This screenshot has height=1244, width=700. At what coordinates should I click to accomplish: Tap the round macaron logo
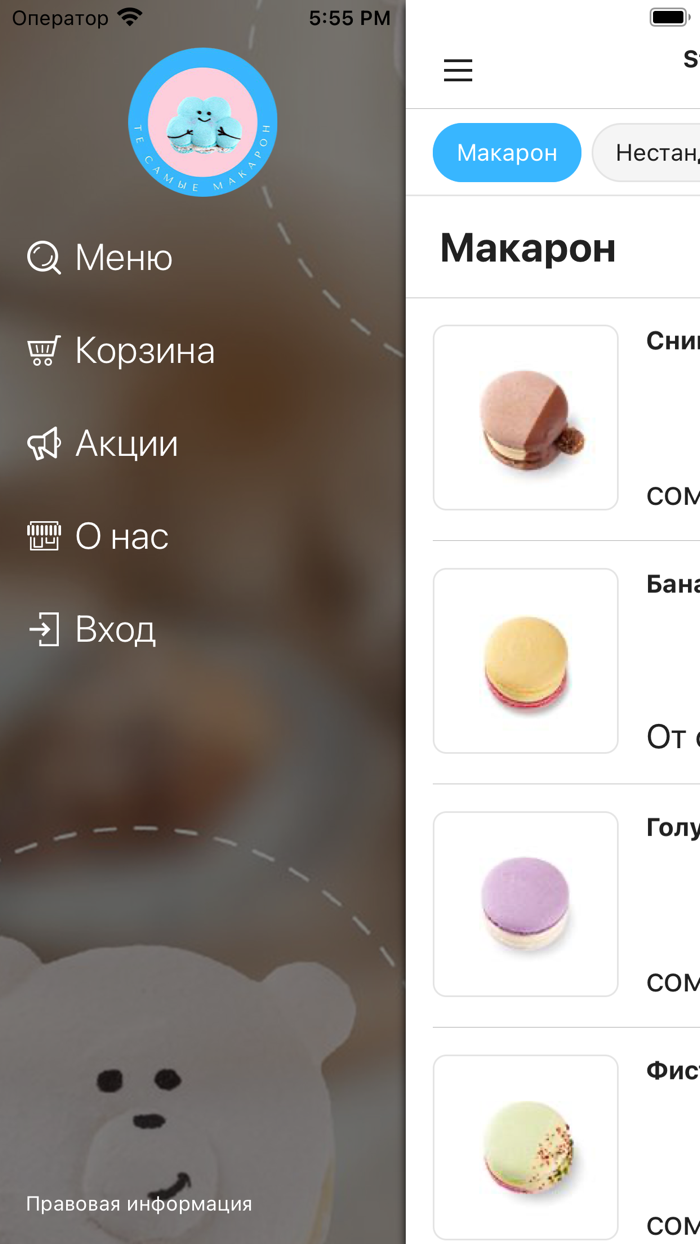coord(203,122)
